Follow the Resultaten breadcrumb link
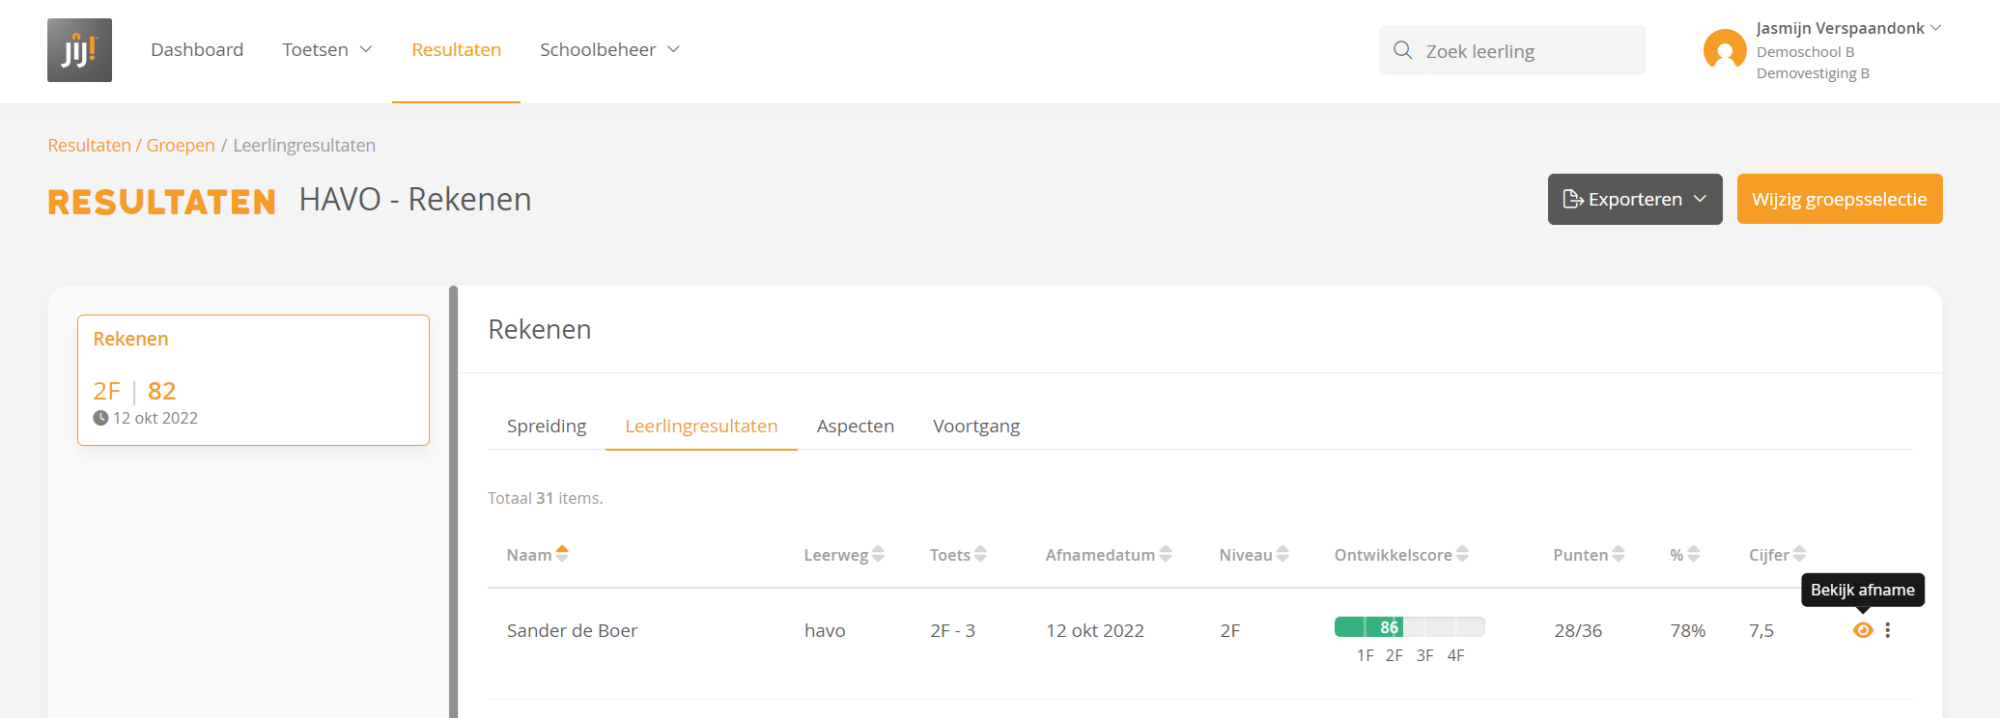The height and width of the screenshot is (718, 2000). (x=89, y=145)
